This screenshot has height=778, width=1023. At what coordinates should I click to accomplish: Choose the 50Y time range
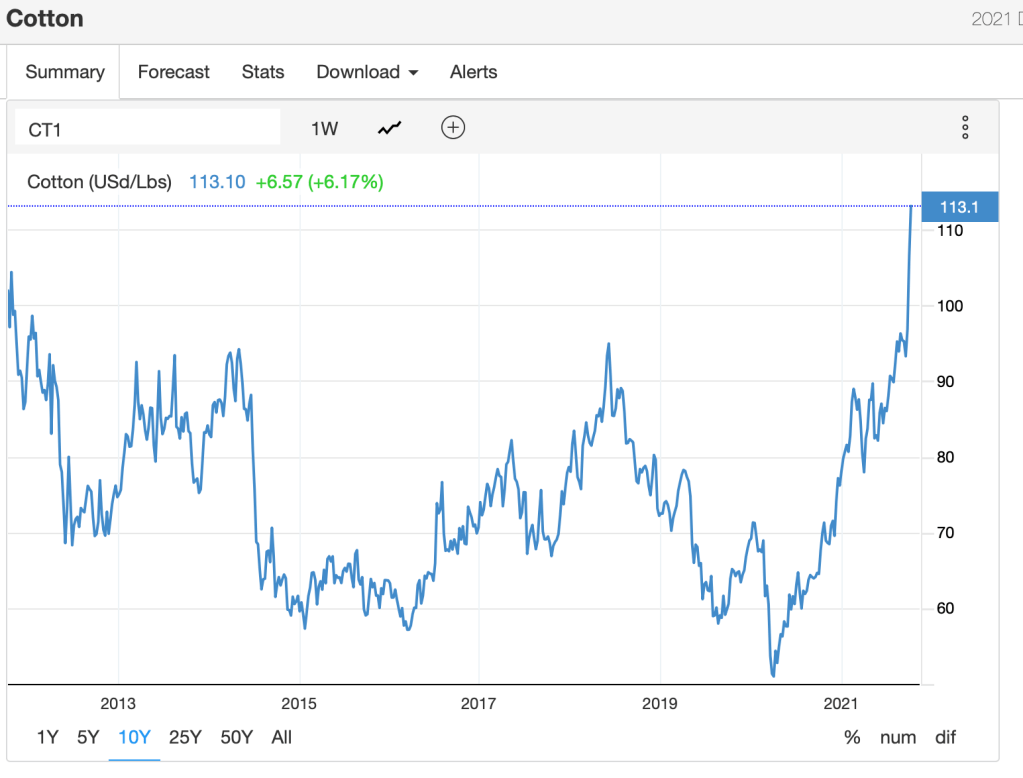(x=236, y=737)
